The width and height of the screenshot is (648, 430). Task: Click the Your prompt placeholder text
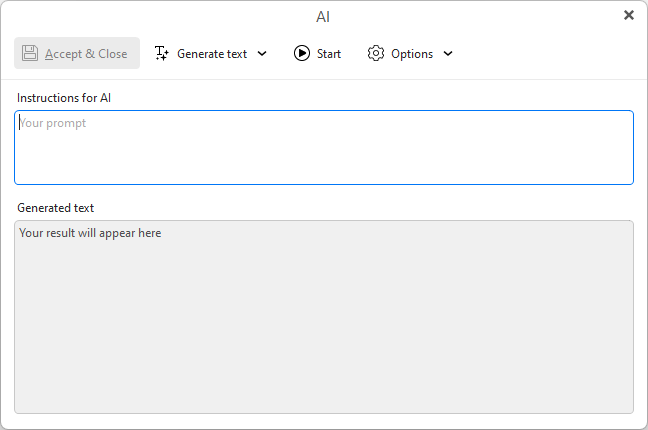click(x=53, y=123)
